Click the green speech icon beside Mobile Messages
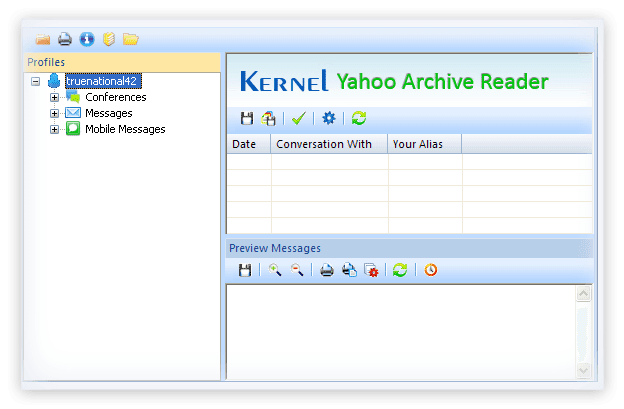 point(73,129)
